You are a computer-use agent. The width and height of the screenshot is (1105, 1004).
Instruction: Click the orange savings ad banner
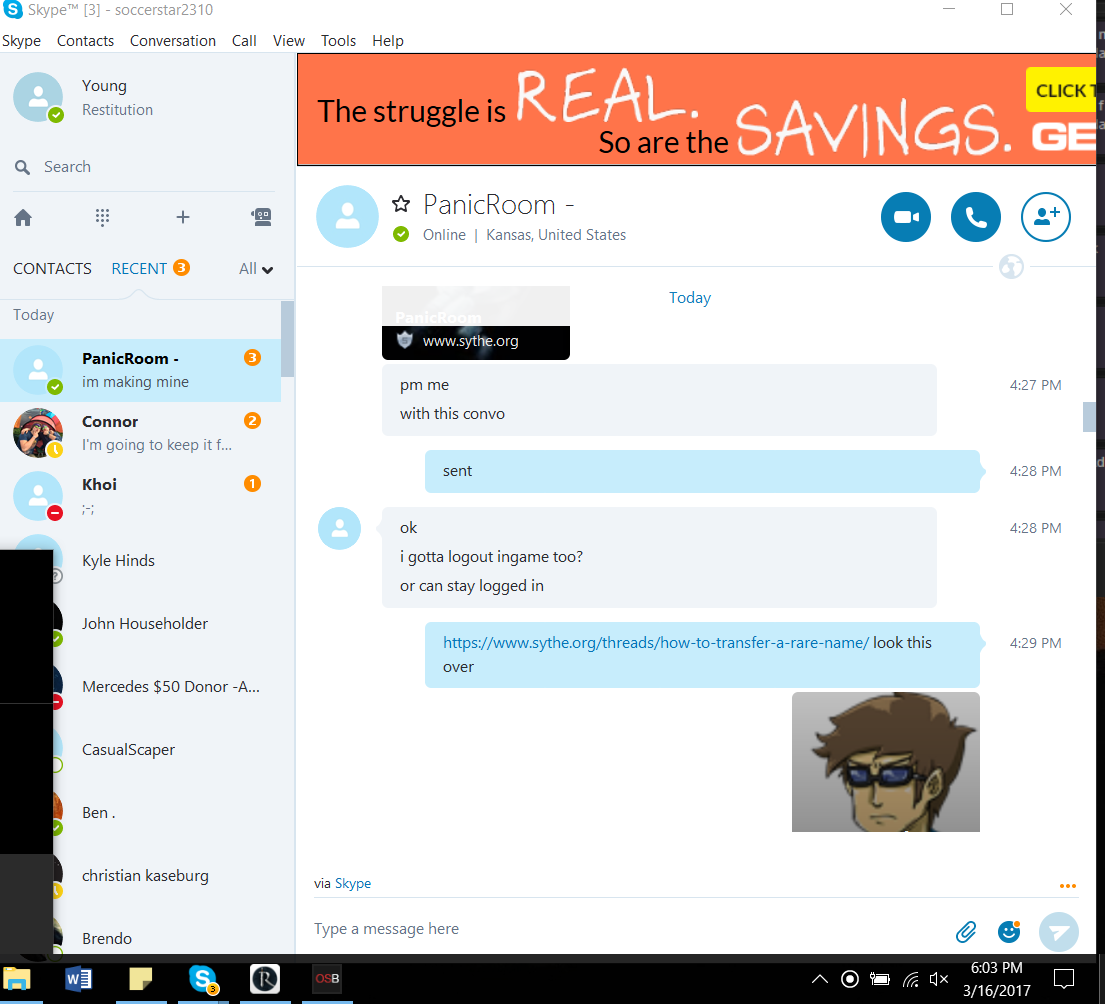tap(696, 110)
